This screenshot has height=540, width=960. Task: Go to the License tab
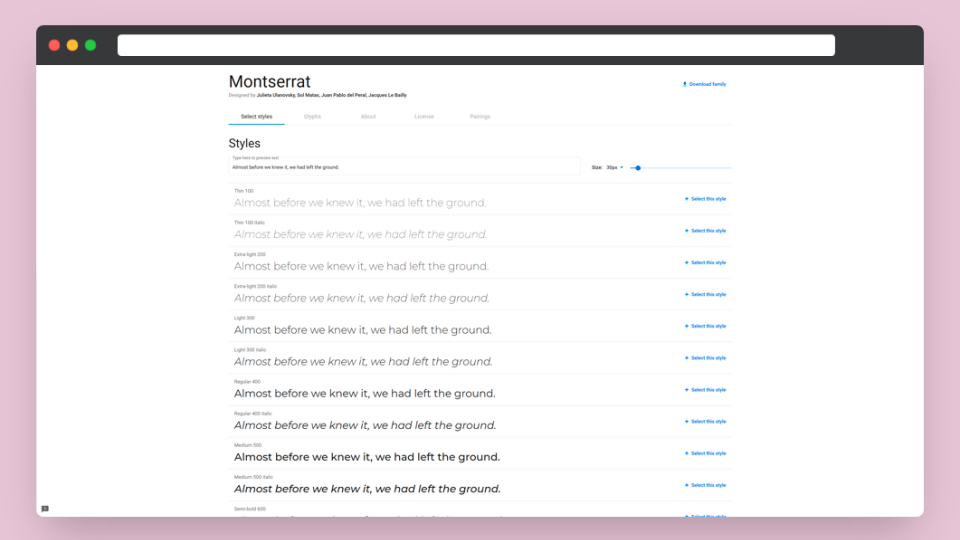[x=424, y=116]
